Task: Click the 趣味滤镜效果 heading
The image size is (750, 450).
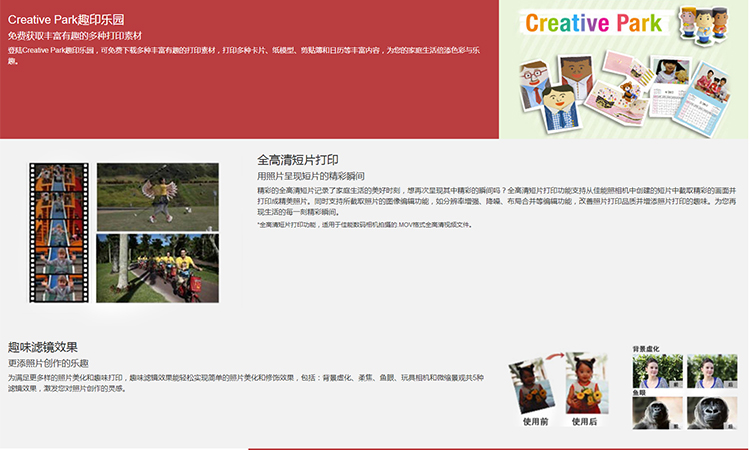Action: click(x=43, y=347)
